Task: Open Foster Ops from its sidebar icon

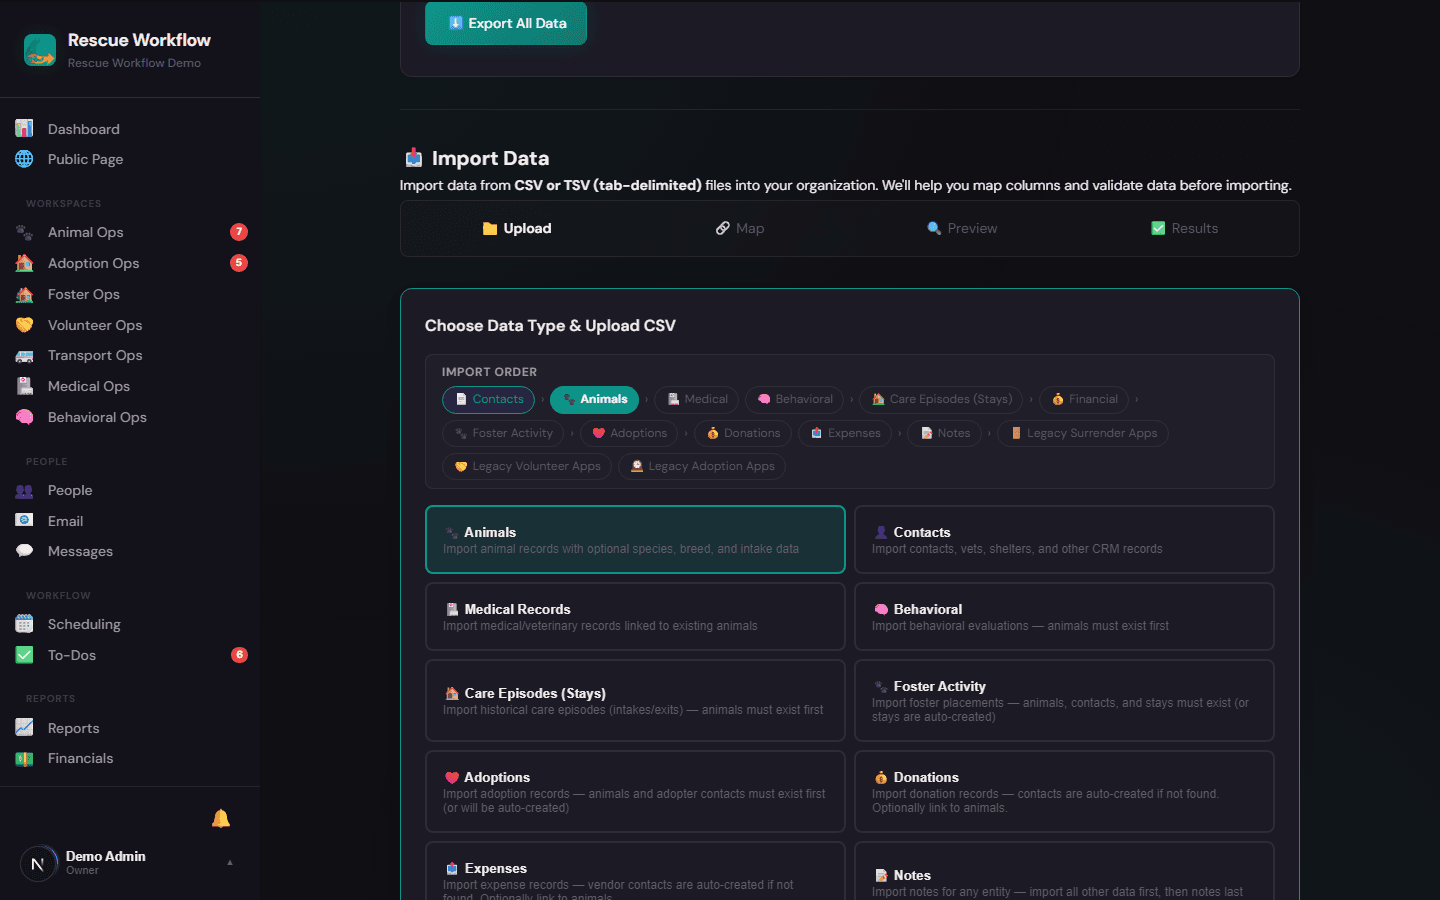Action: click(x=25, y=294)
